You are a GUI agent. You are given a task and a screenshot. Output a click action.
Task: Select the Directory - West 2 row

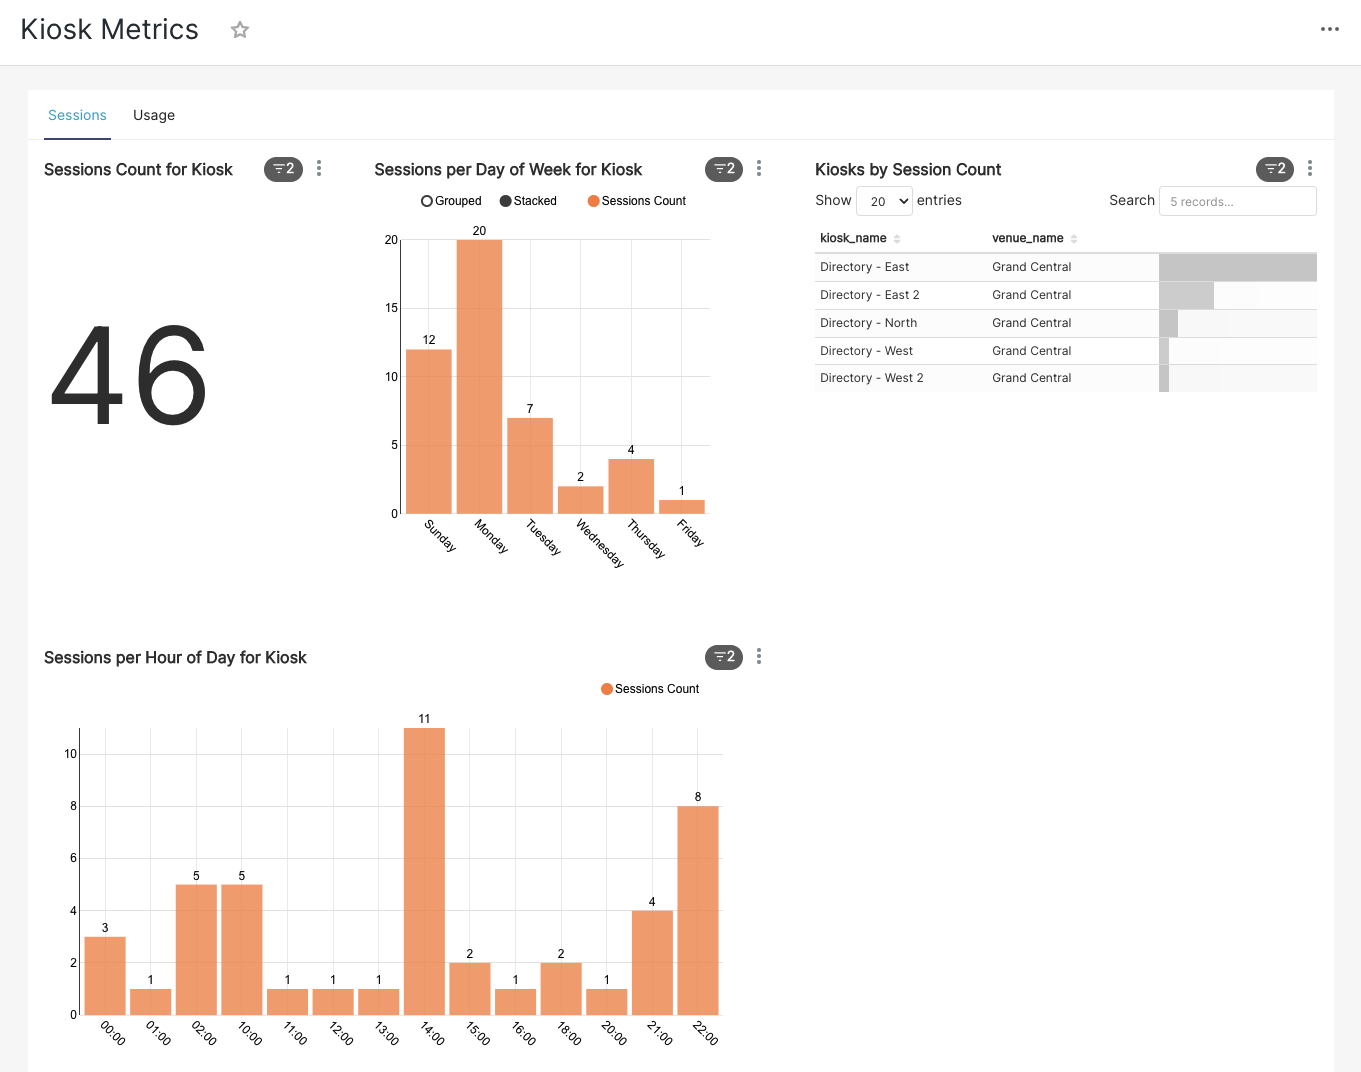click(1066, 378)
